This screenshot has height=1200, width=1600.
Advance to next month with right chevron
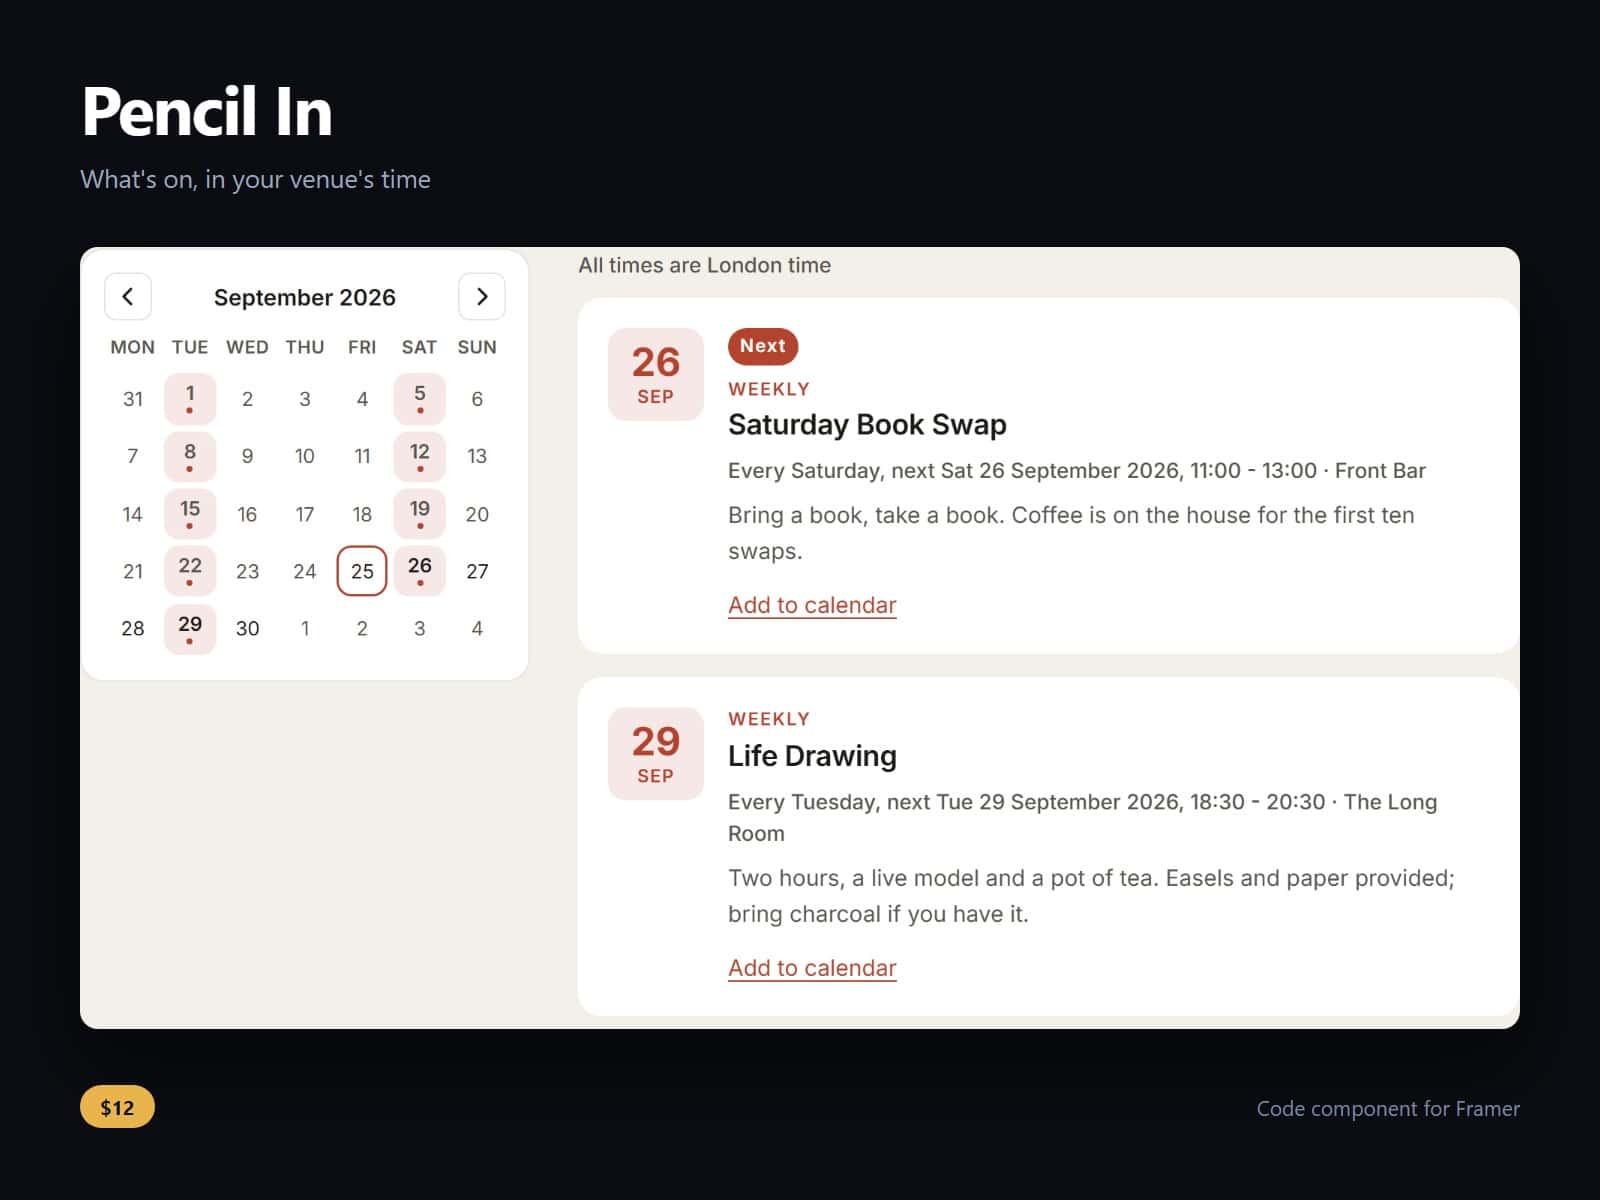tap(482, 296)
